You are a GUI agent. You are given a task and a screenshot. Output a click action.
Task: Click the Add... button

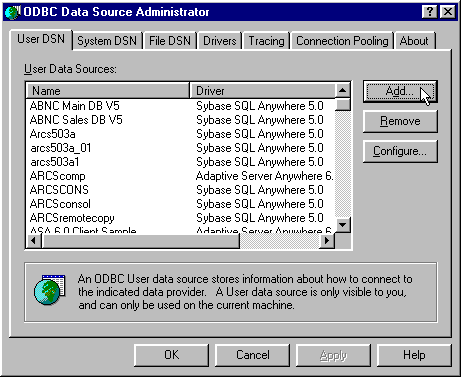click(x=400, y=91)
